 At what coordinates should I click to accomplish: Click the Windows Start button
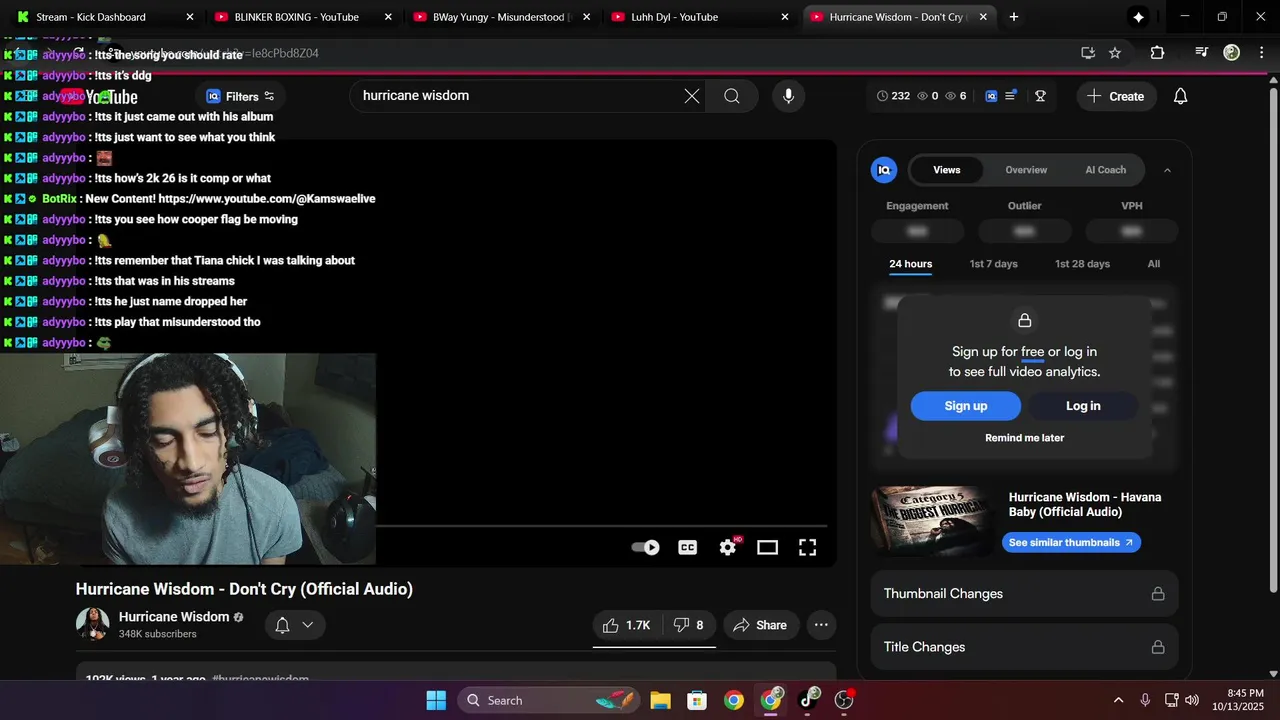point(436,700)
